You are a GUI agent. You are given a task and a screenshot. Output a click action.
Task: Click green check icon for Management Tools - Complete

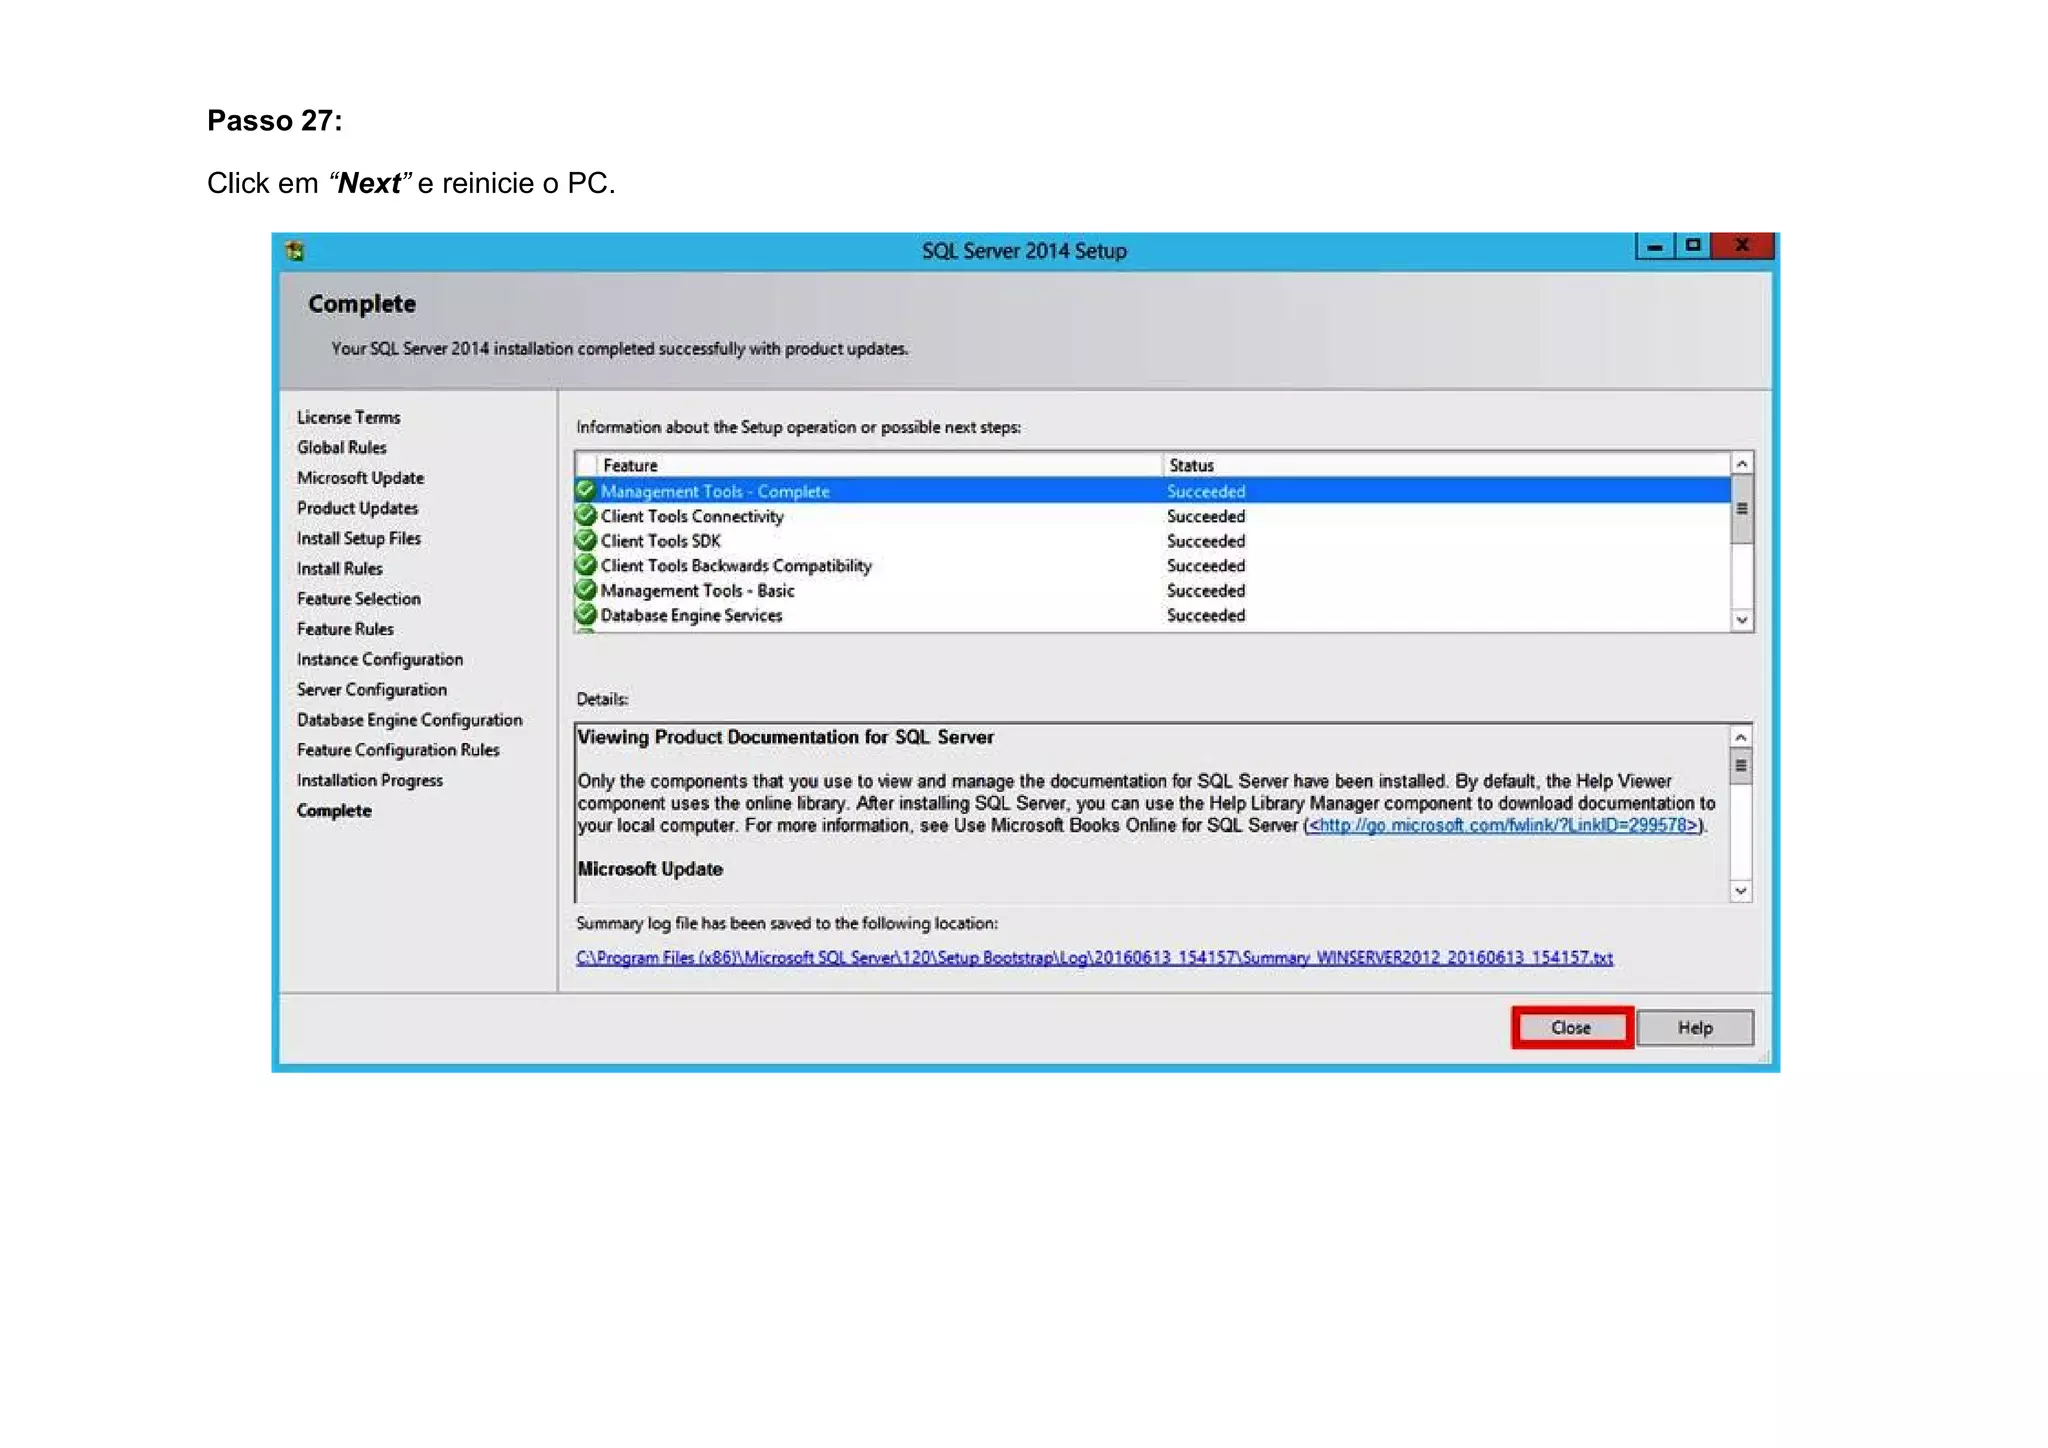(x=586, y=490)
